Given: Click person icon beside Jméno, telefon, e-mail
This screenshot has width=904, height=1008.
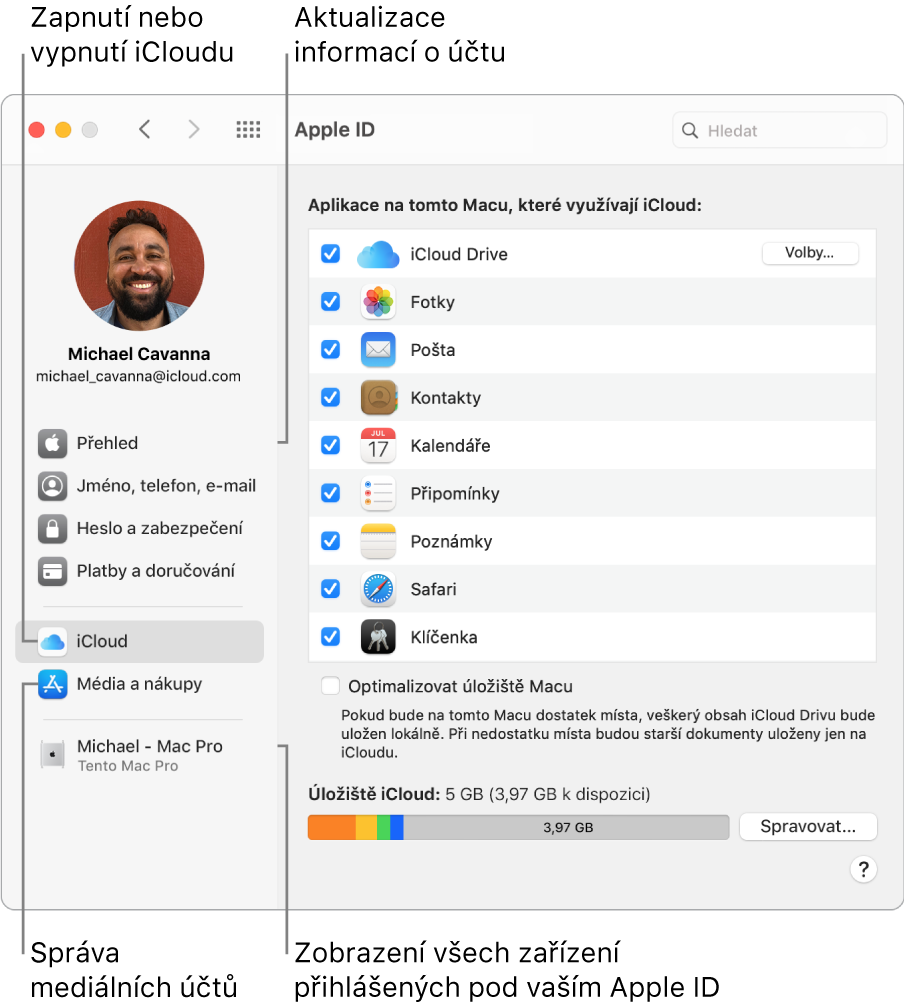Looking at the screenshot, I should point(52,485).
